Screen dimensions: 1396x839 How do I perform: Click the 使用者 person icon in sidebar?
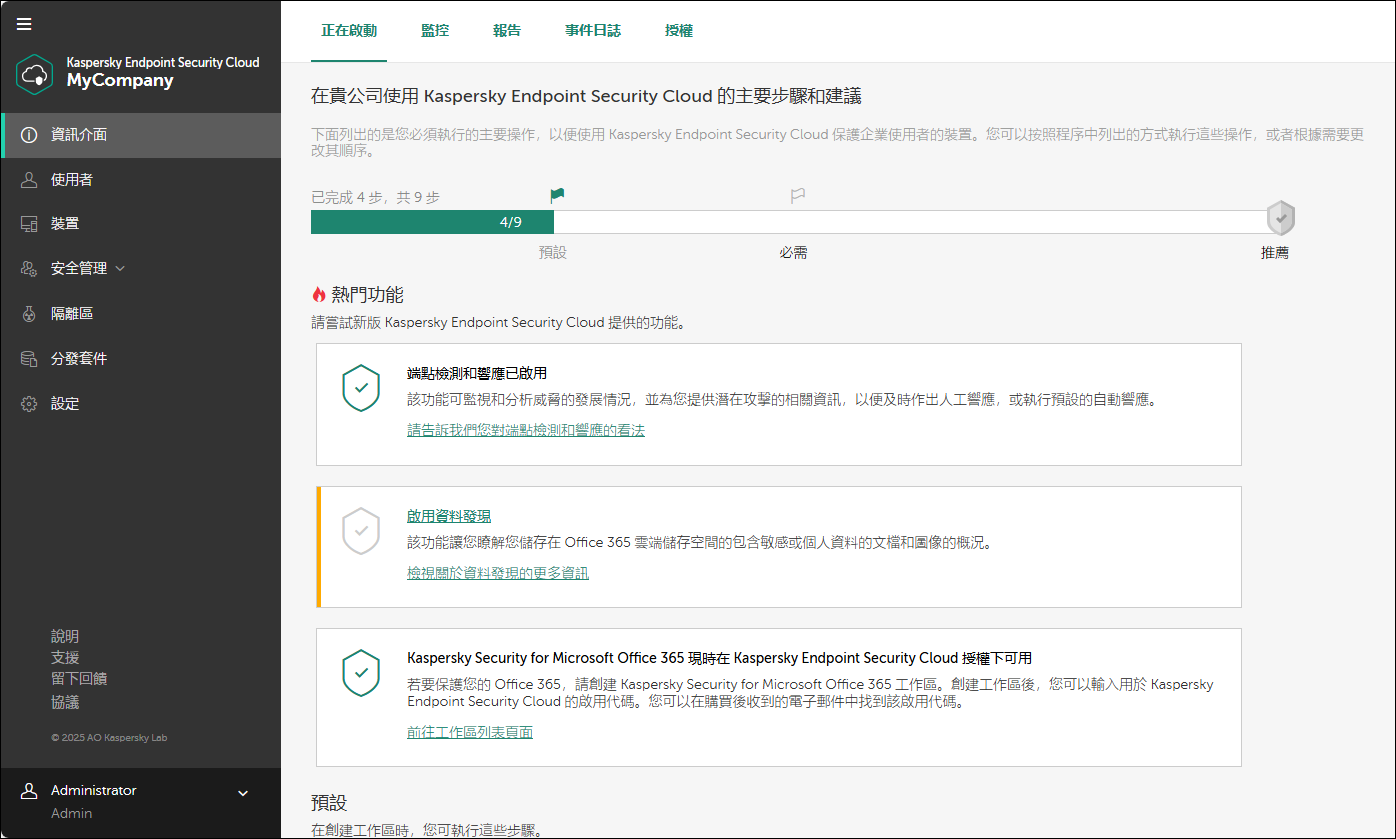pyautogui.click(x=29, y=180)
